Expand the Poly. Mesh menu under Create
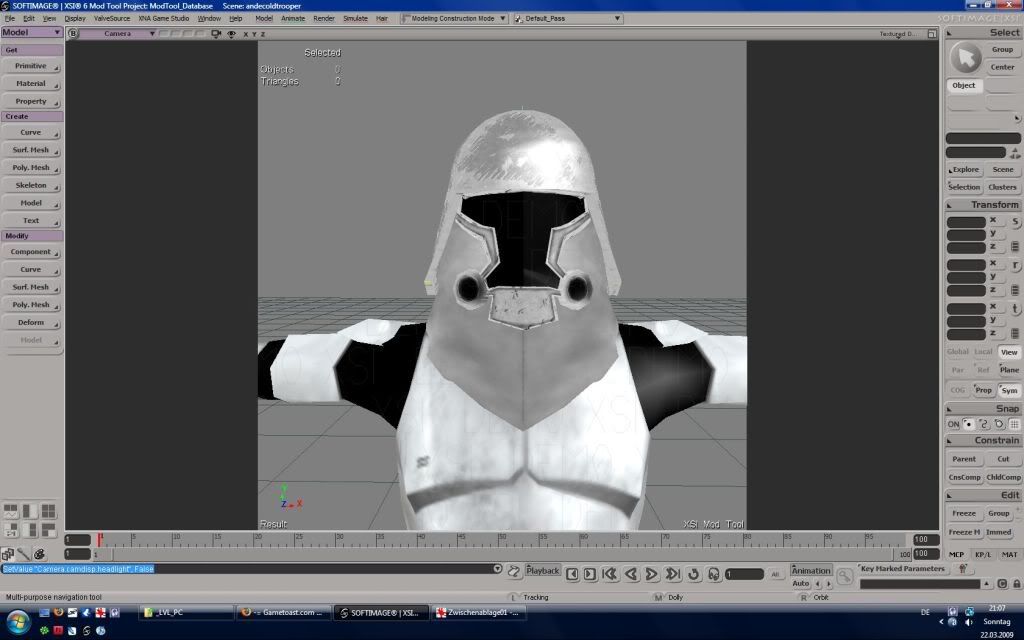Viewport: 1024px width, 640px height. pyautogui.click(x=31, y=168)
